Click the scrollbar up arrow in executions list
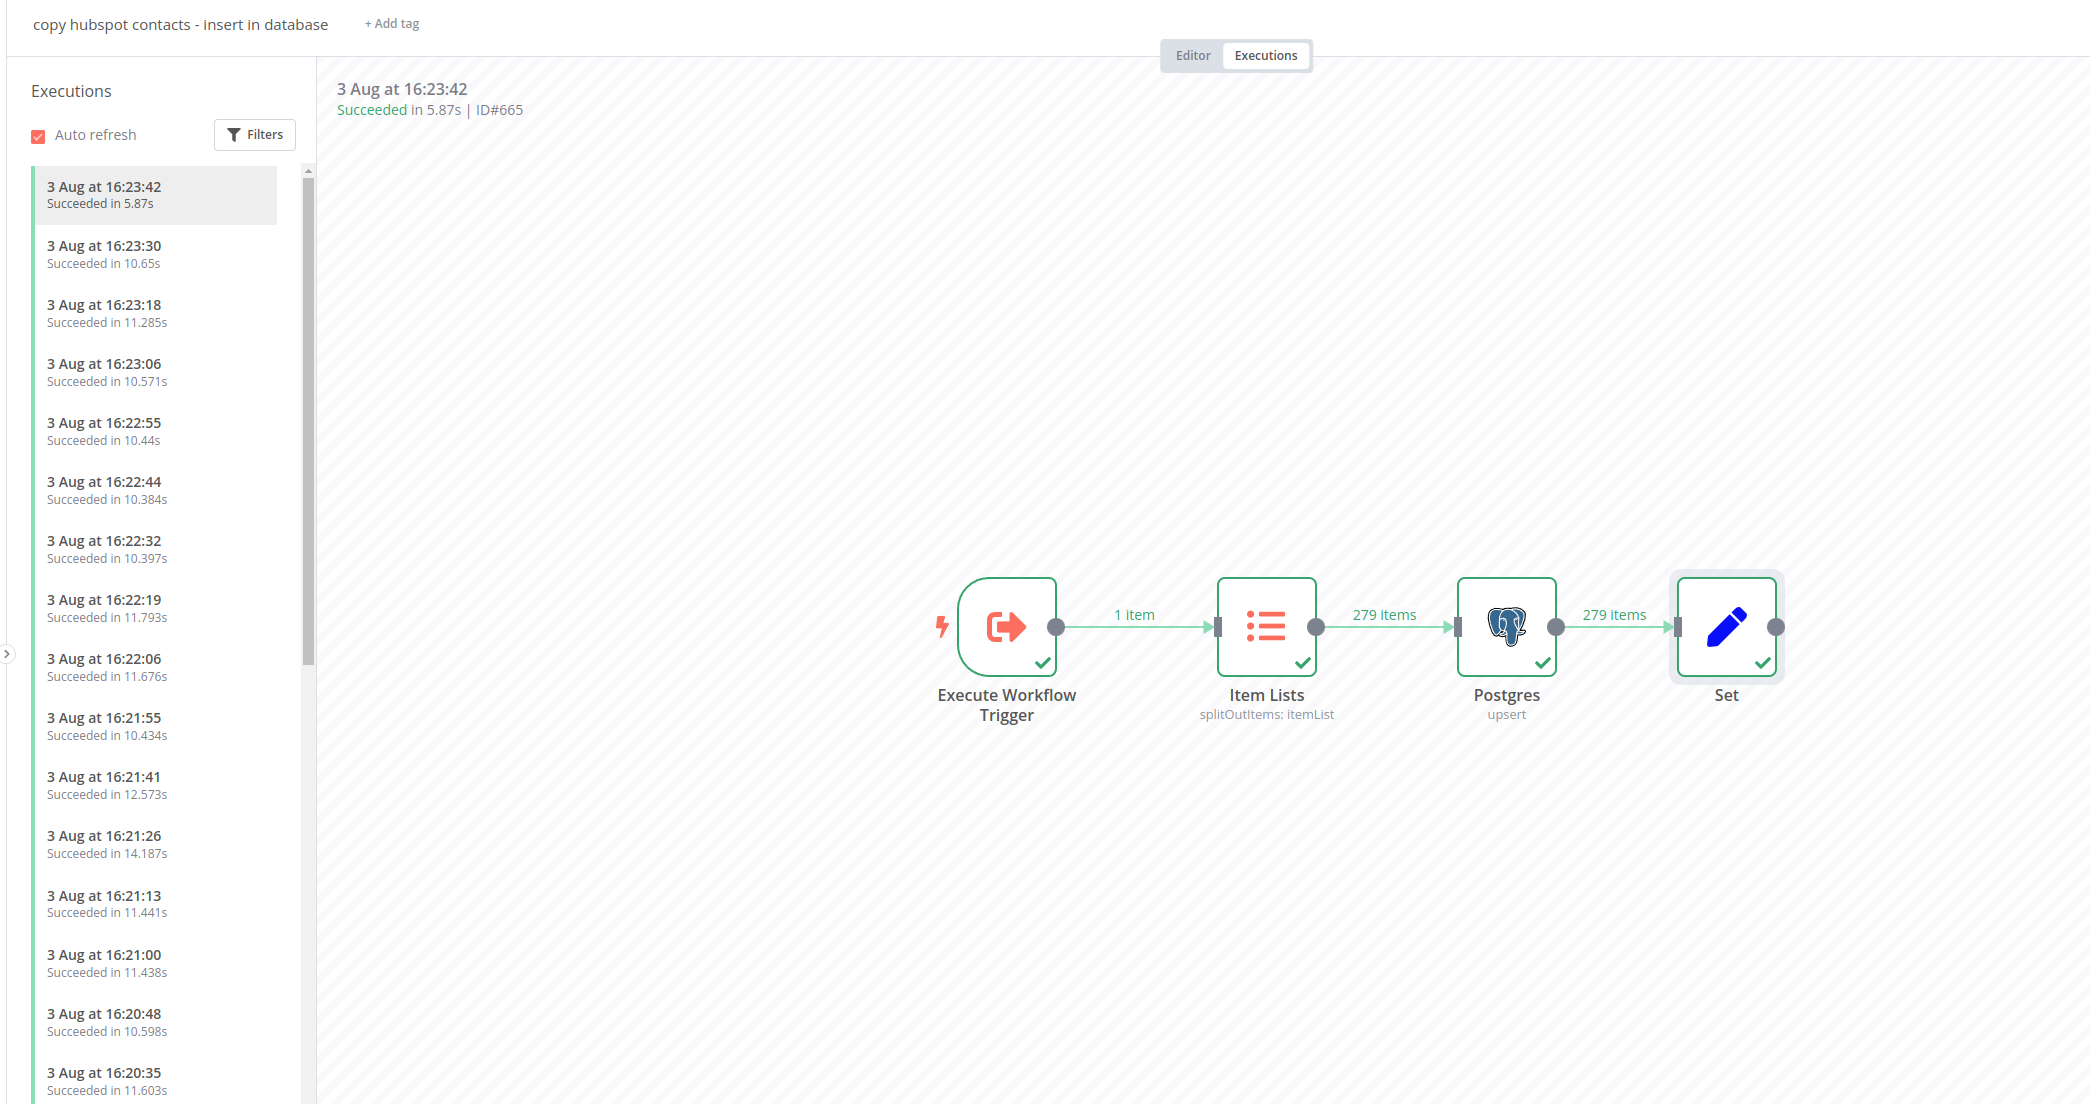This screenshot has width=2090, height=1104. tap(308, 171)
